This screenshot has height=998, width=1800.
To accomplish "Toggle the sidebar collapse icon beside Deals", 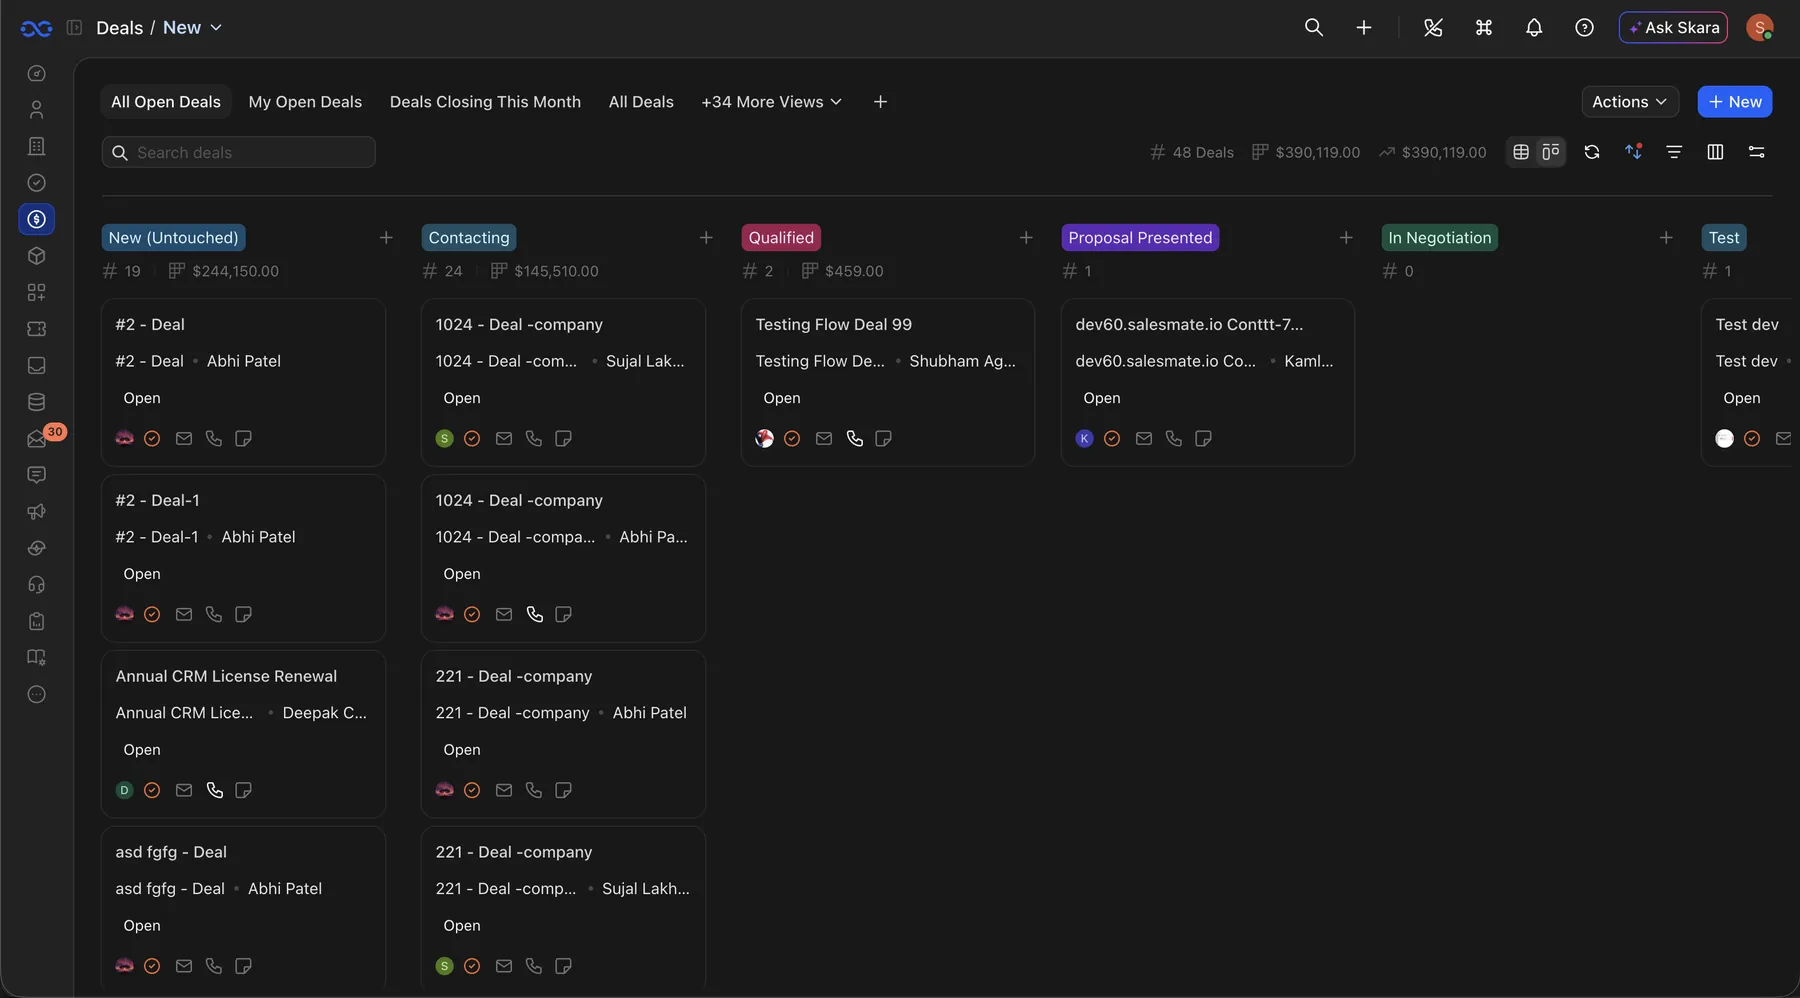I will tap(74, 28).
